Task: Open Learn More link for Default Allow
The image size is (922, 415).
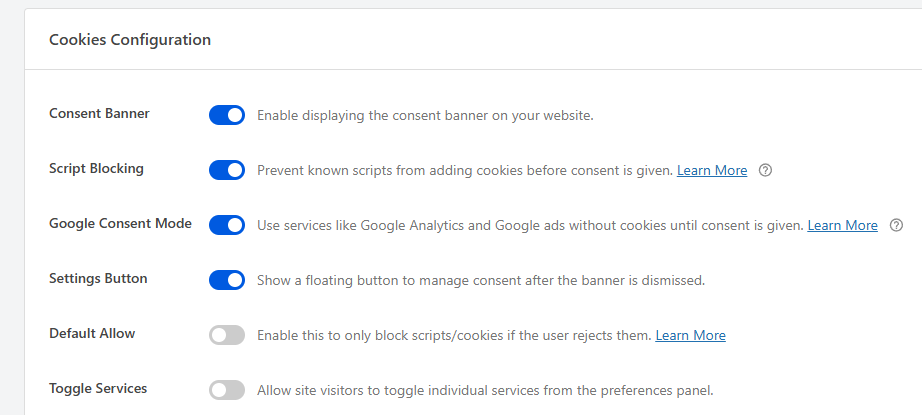Action: 690,335
